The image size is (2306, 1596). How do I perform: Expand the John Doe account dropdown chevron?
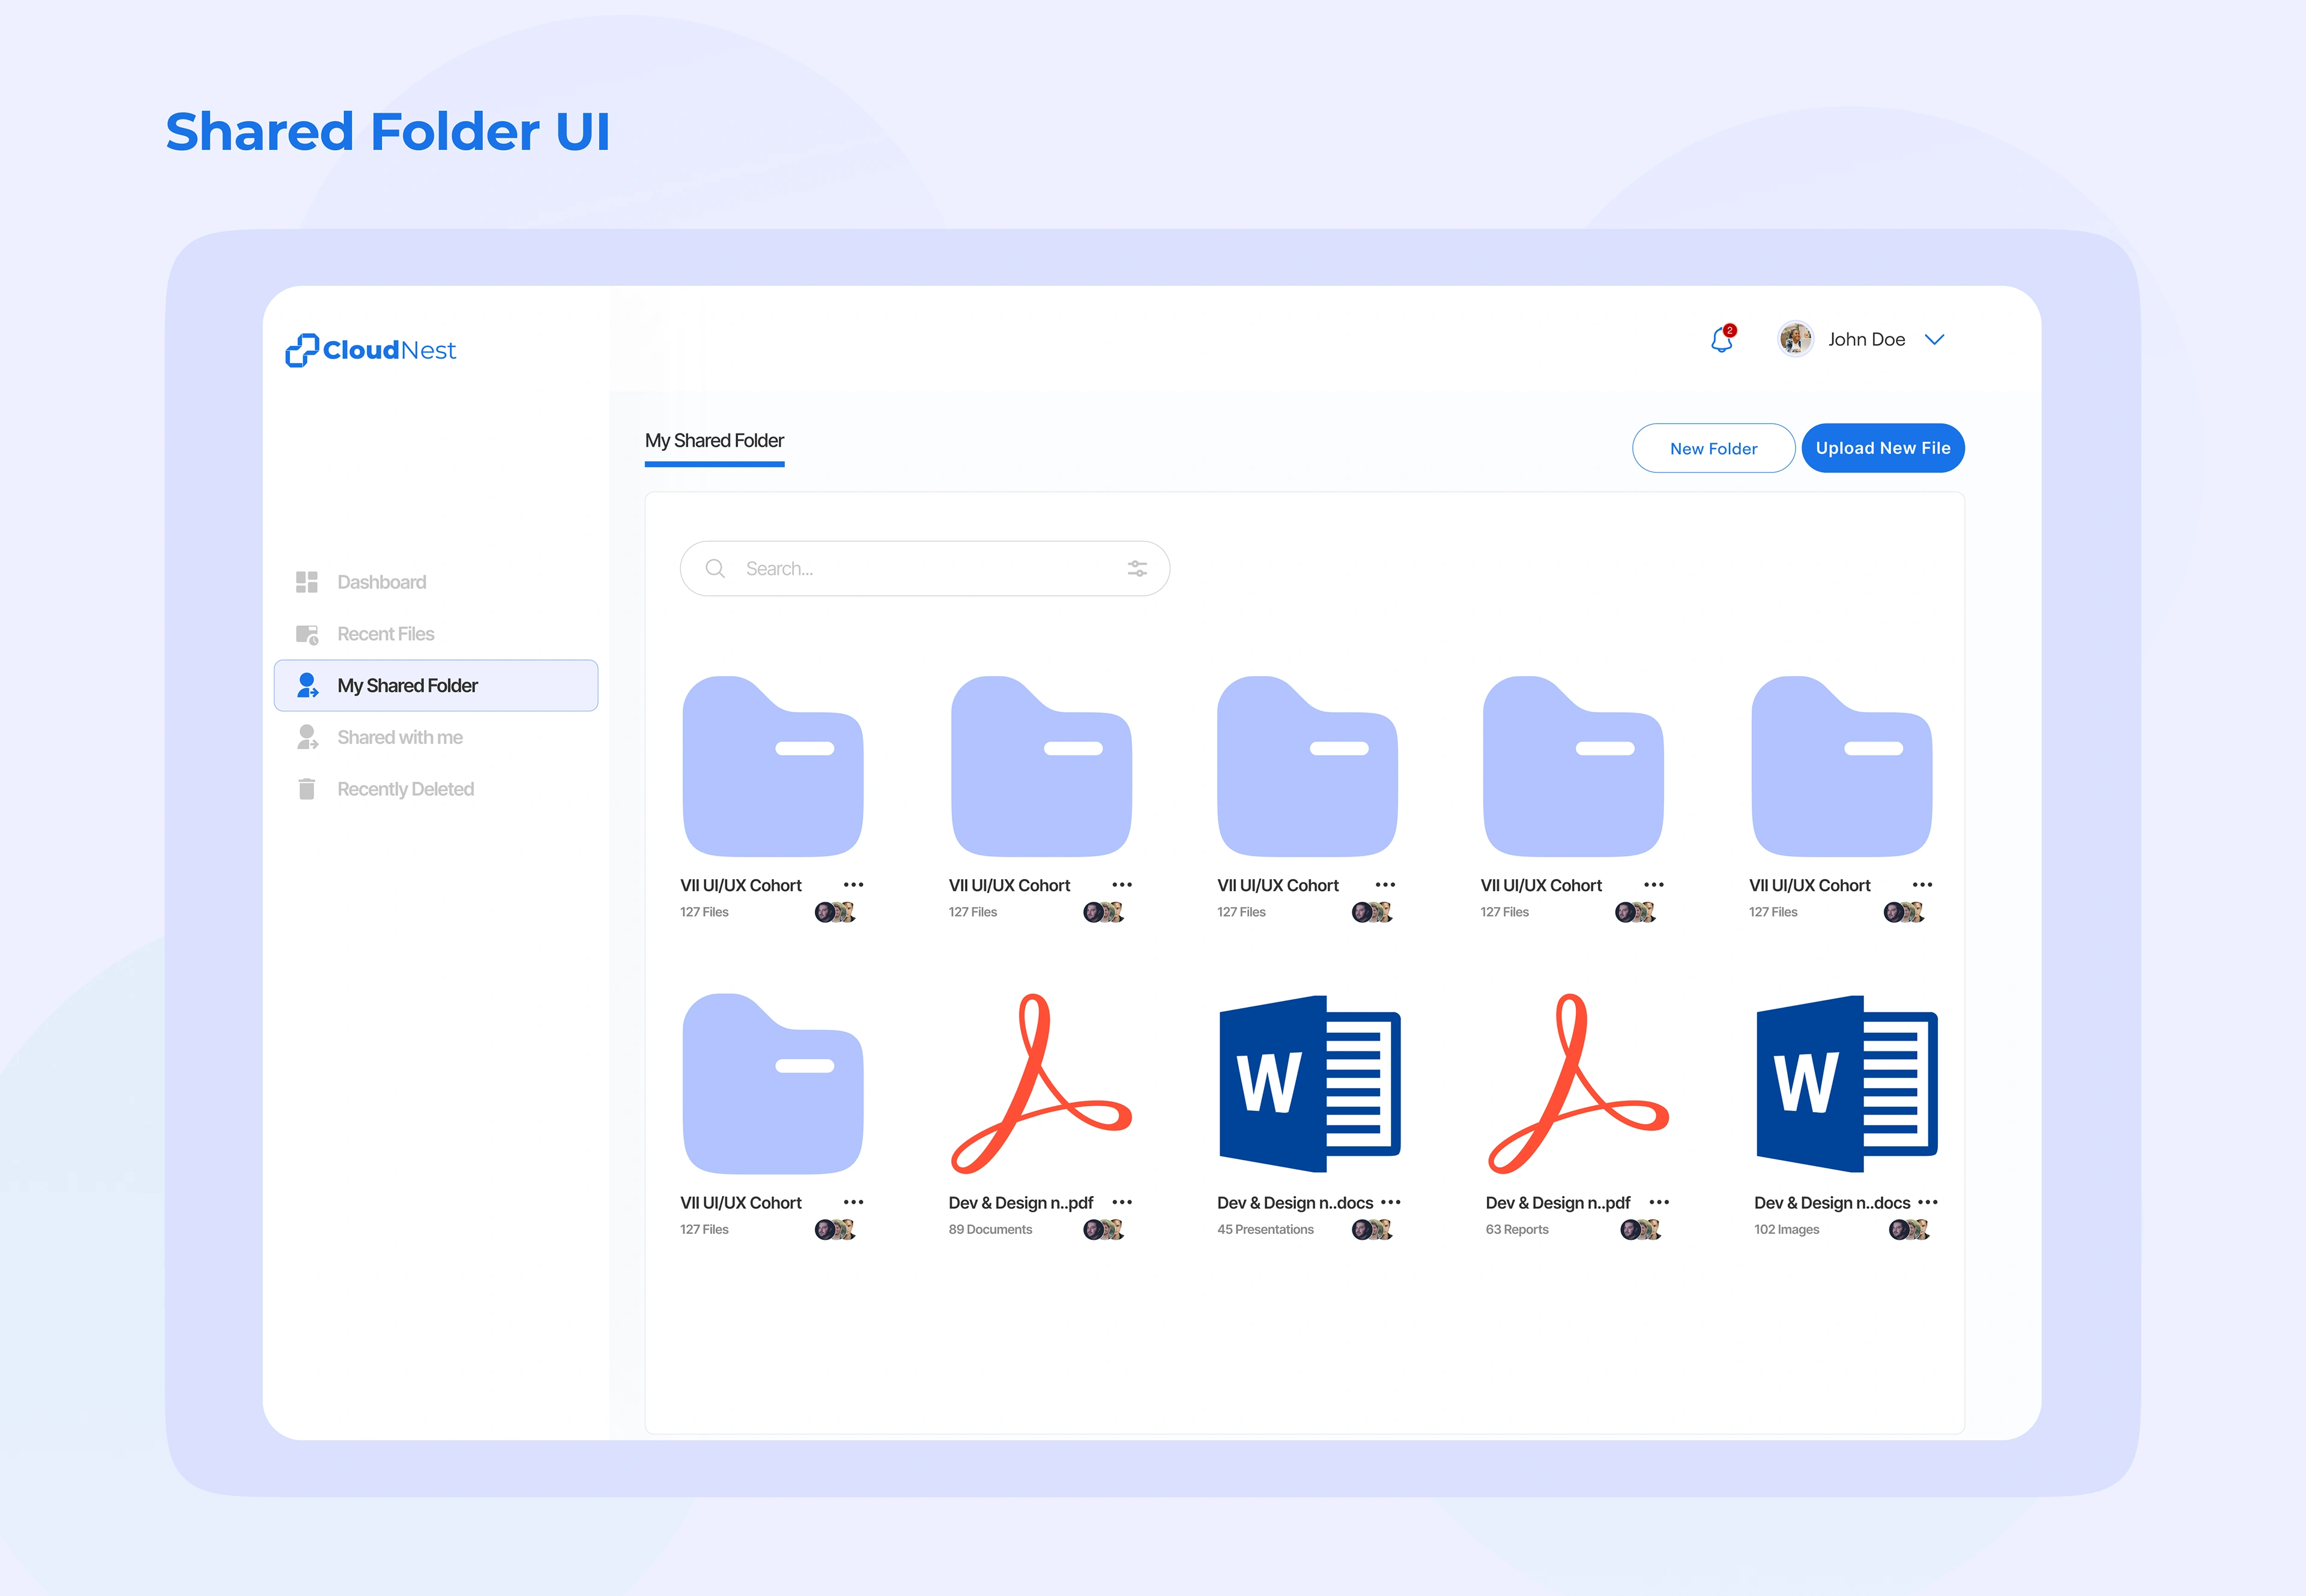1934,340
